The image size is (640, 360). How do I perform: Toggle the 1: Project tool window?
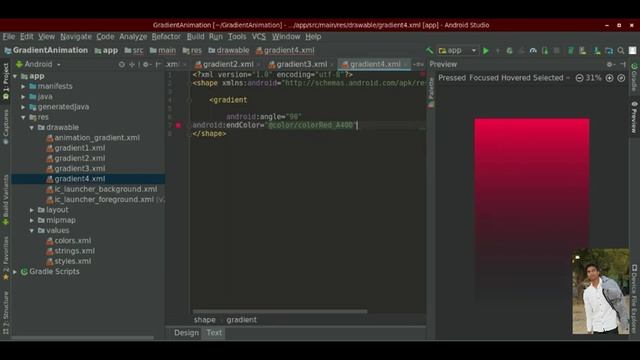(x=5, y=82)
